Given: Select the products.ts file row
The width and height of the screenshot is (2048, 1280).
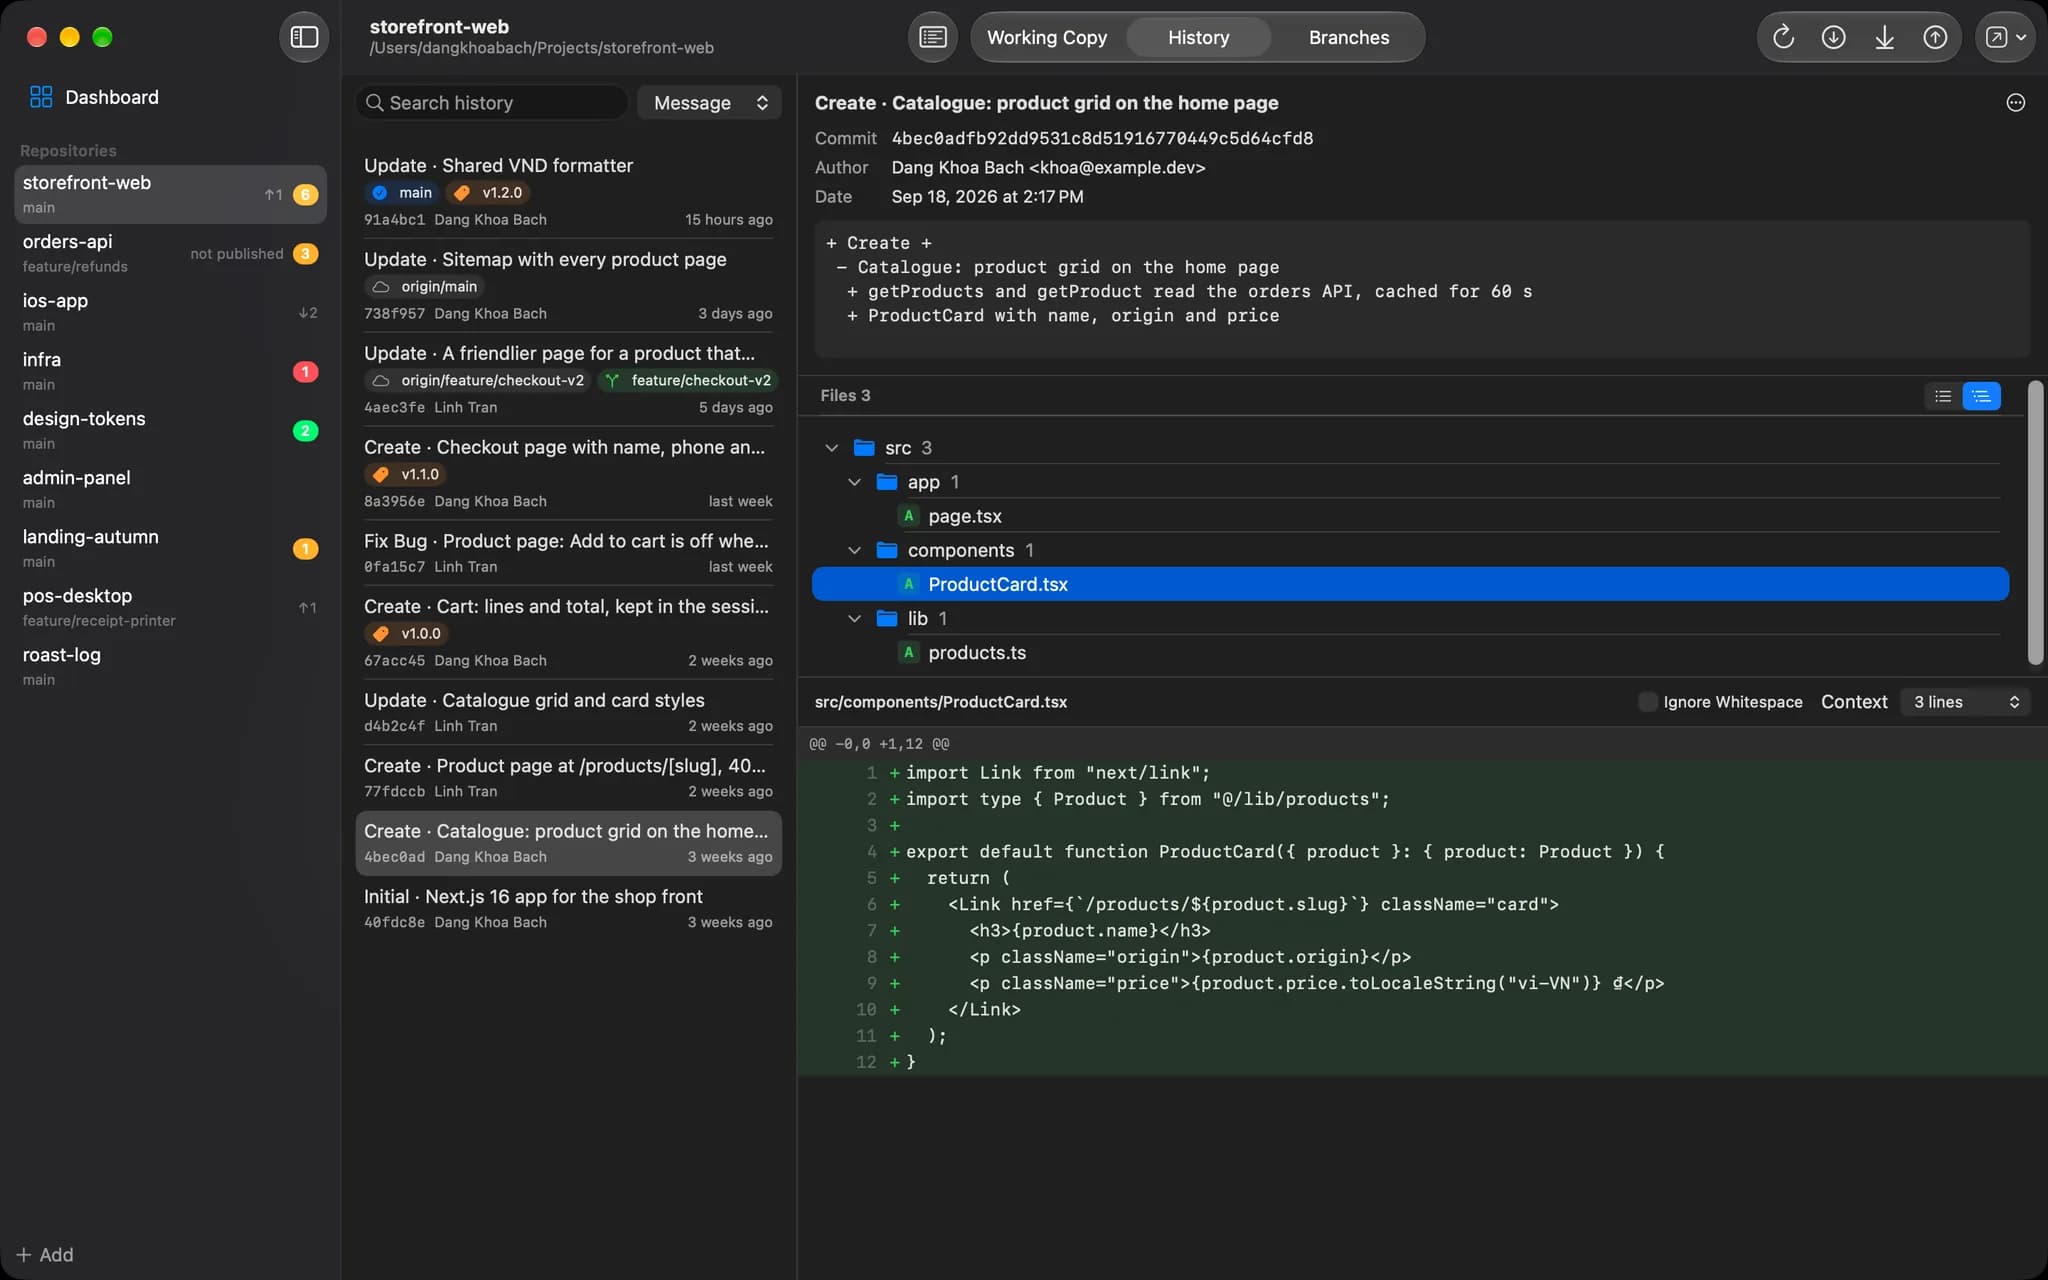Looking at the screenshot, I should coord(1410,652).
